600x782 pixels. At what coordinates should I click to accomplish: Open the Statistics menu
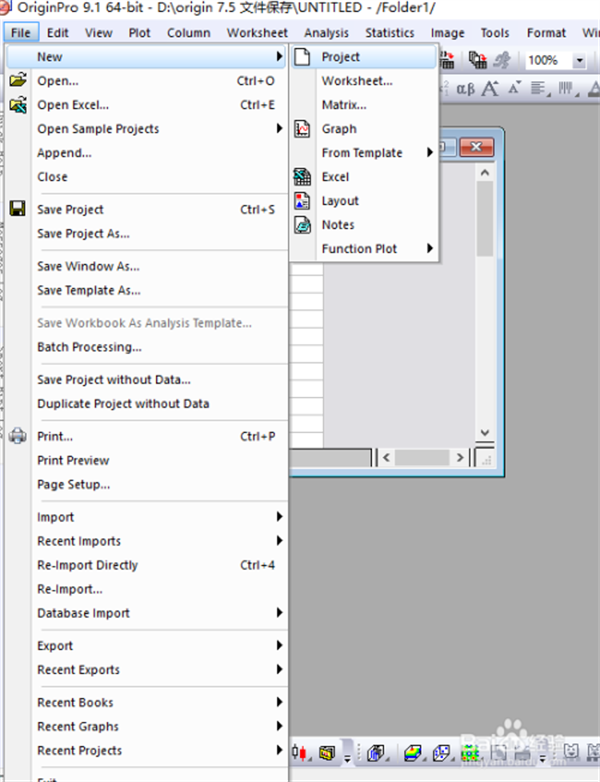[x=390, y=33]
